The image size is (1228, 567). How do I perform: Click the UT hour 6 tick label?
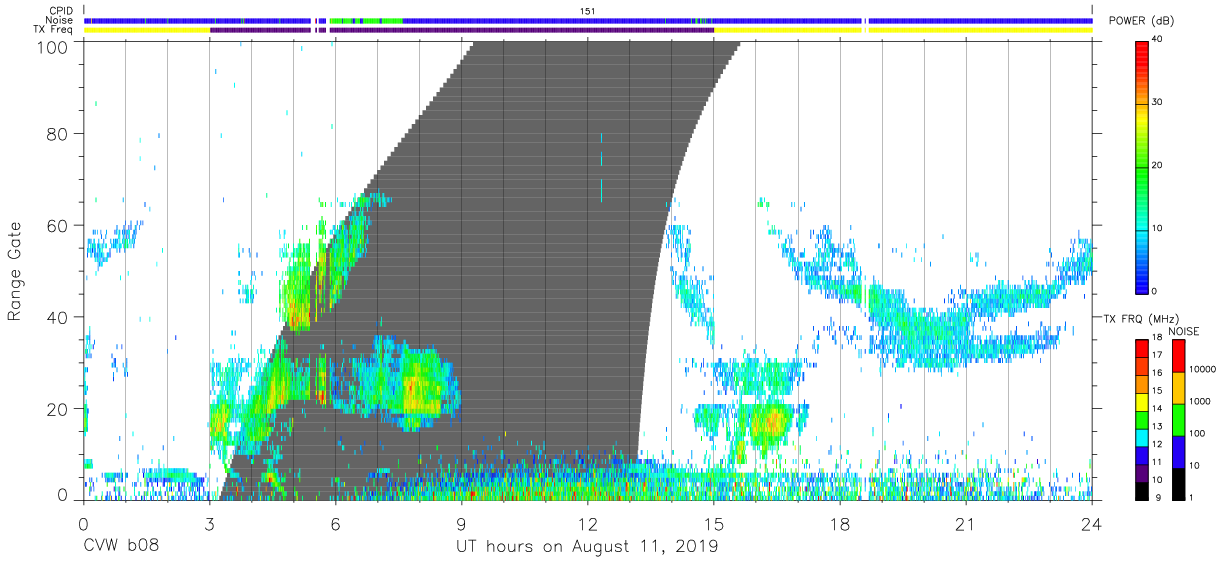(x=335, y=523)
